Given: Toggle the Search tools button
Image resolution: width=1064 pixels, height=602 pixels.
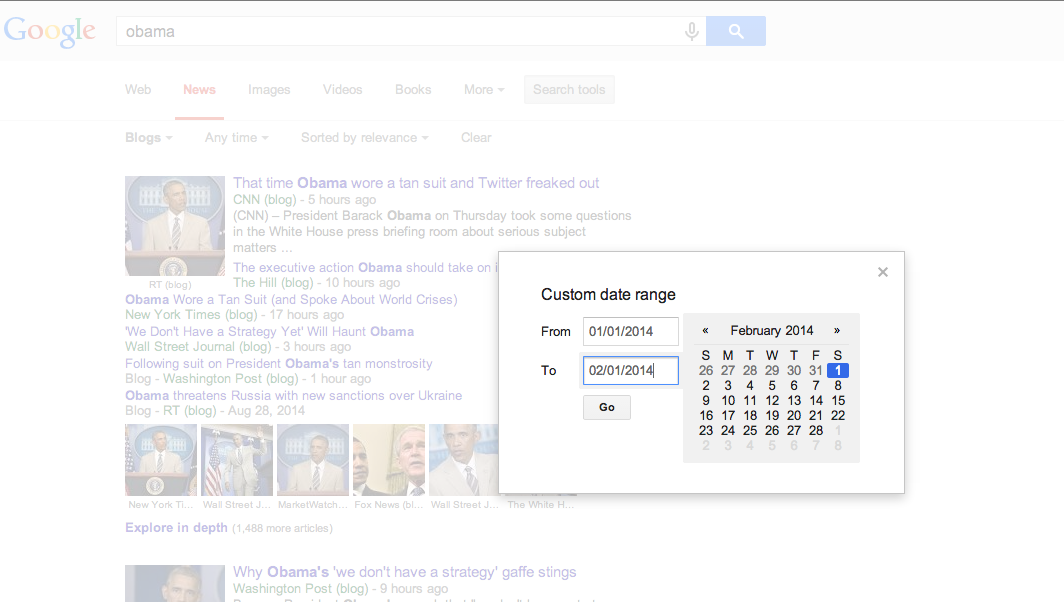Looking at the screenshot, I should 569,90.
